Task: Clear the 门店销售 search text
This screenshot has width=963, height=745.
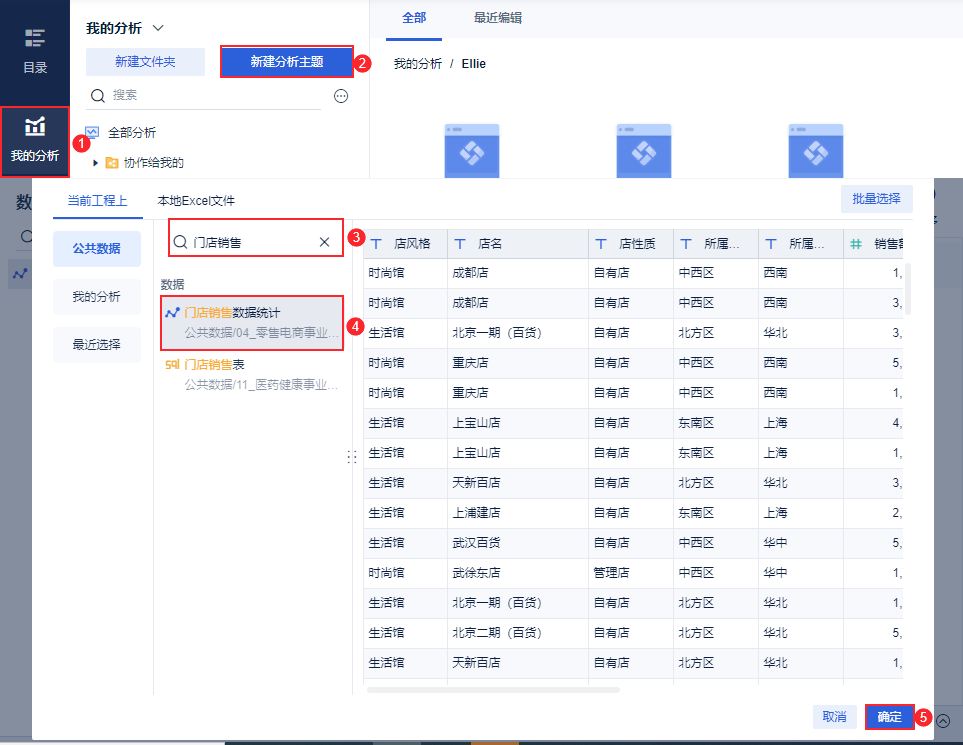Action: tap(324, 242)
